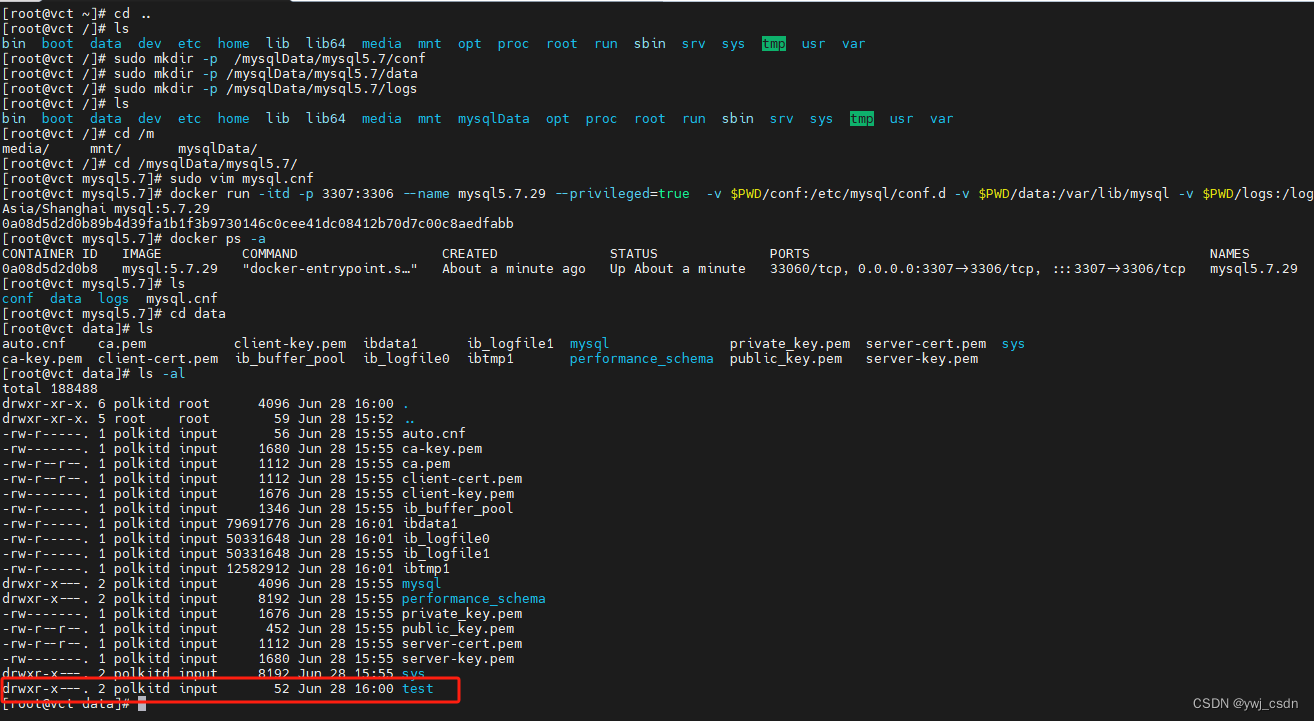The image size is (1314, 721).
Task: Select the blue 'mysqlData' directory in root listing
Action: pos(494,119)
